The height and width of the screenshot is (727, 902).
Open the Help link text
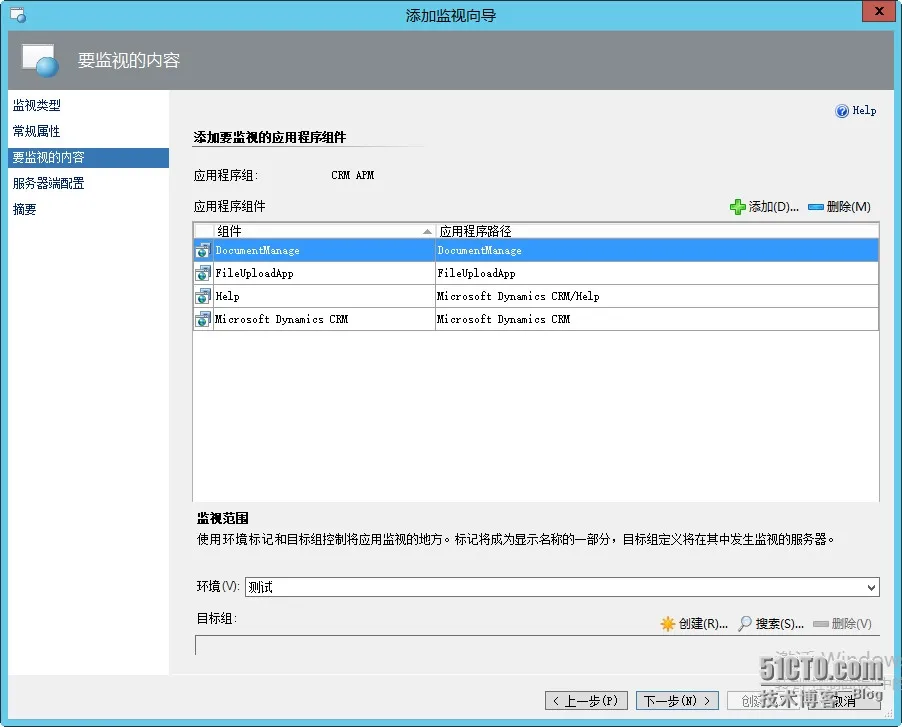point(864,110)
